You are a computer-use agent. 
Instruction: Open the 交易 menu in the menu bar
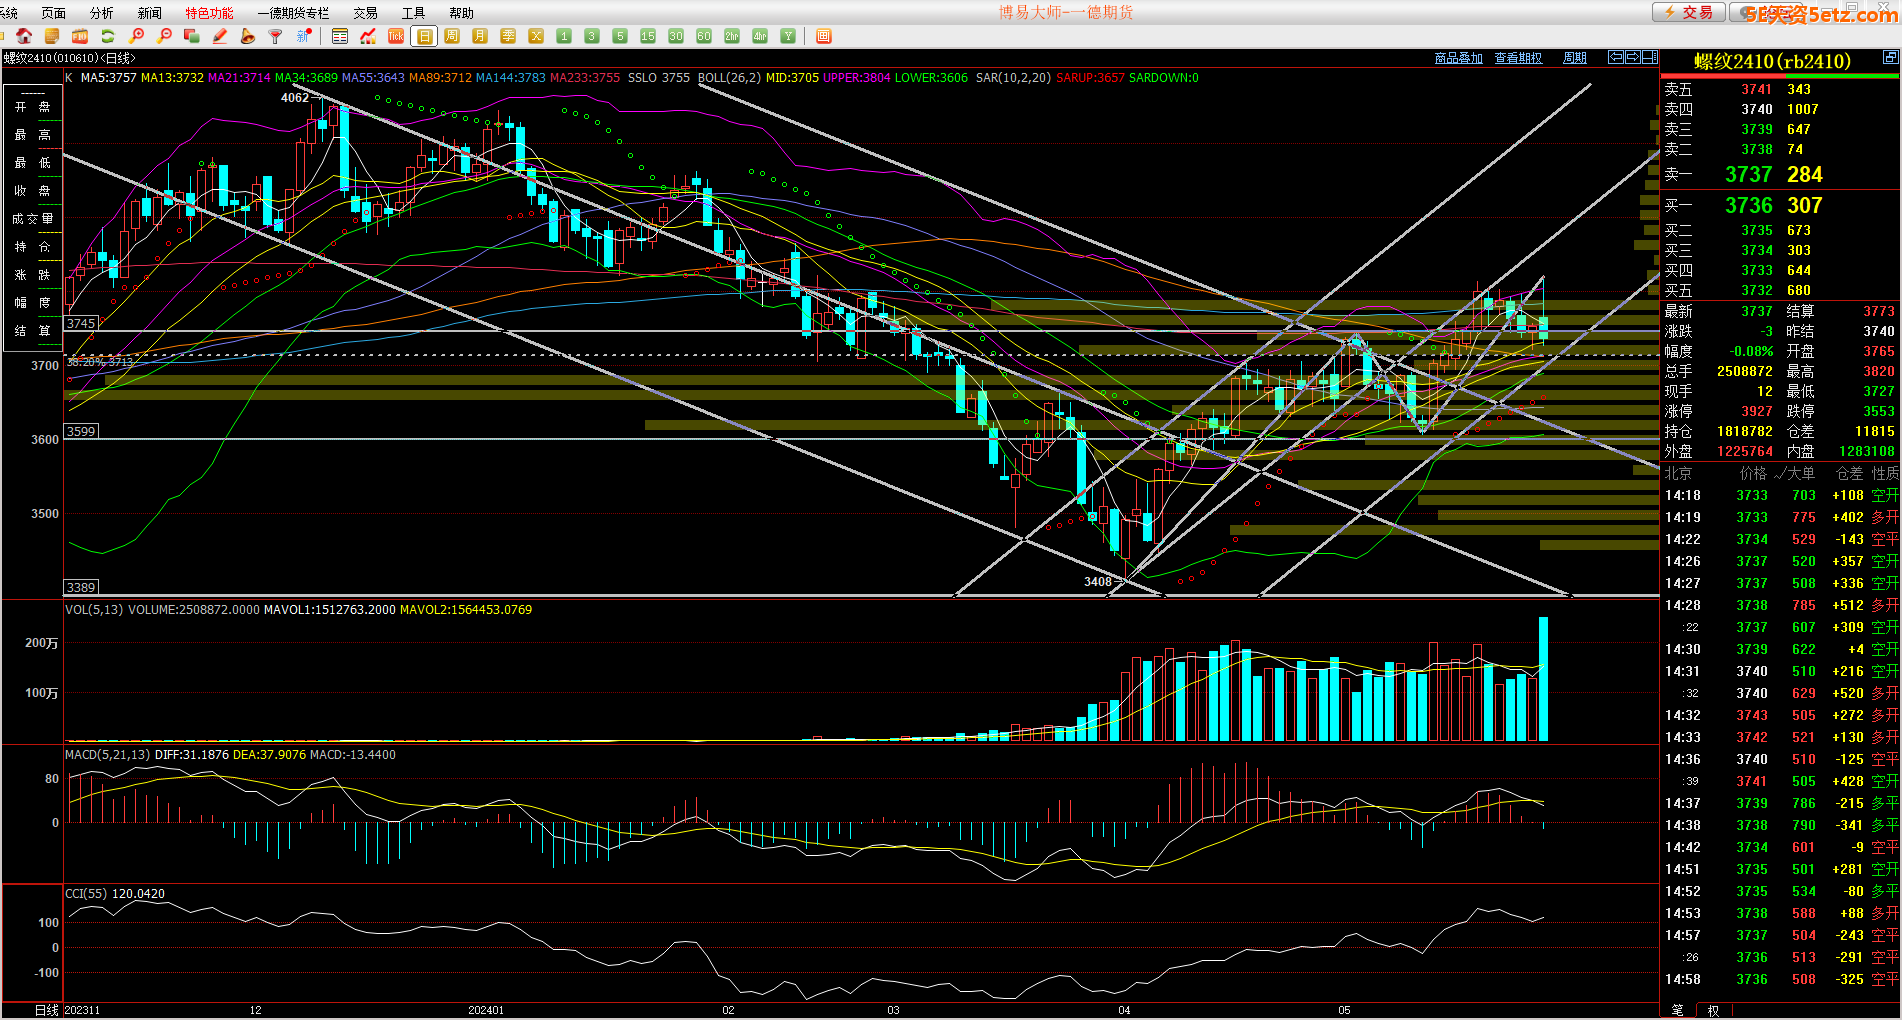pyautogui.click(x=365, y=13)
